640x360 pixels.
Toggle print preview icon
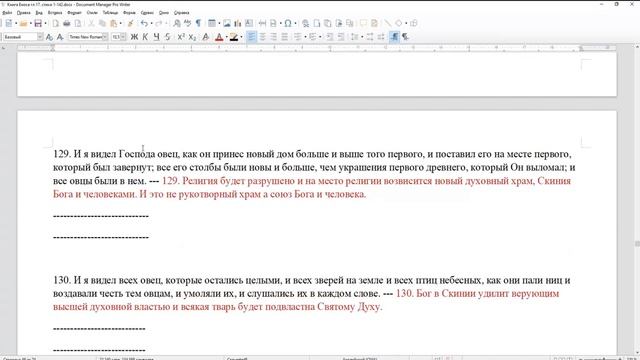pos(78,24)
